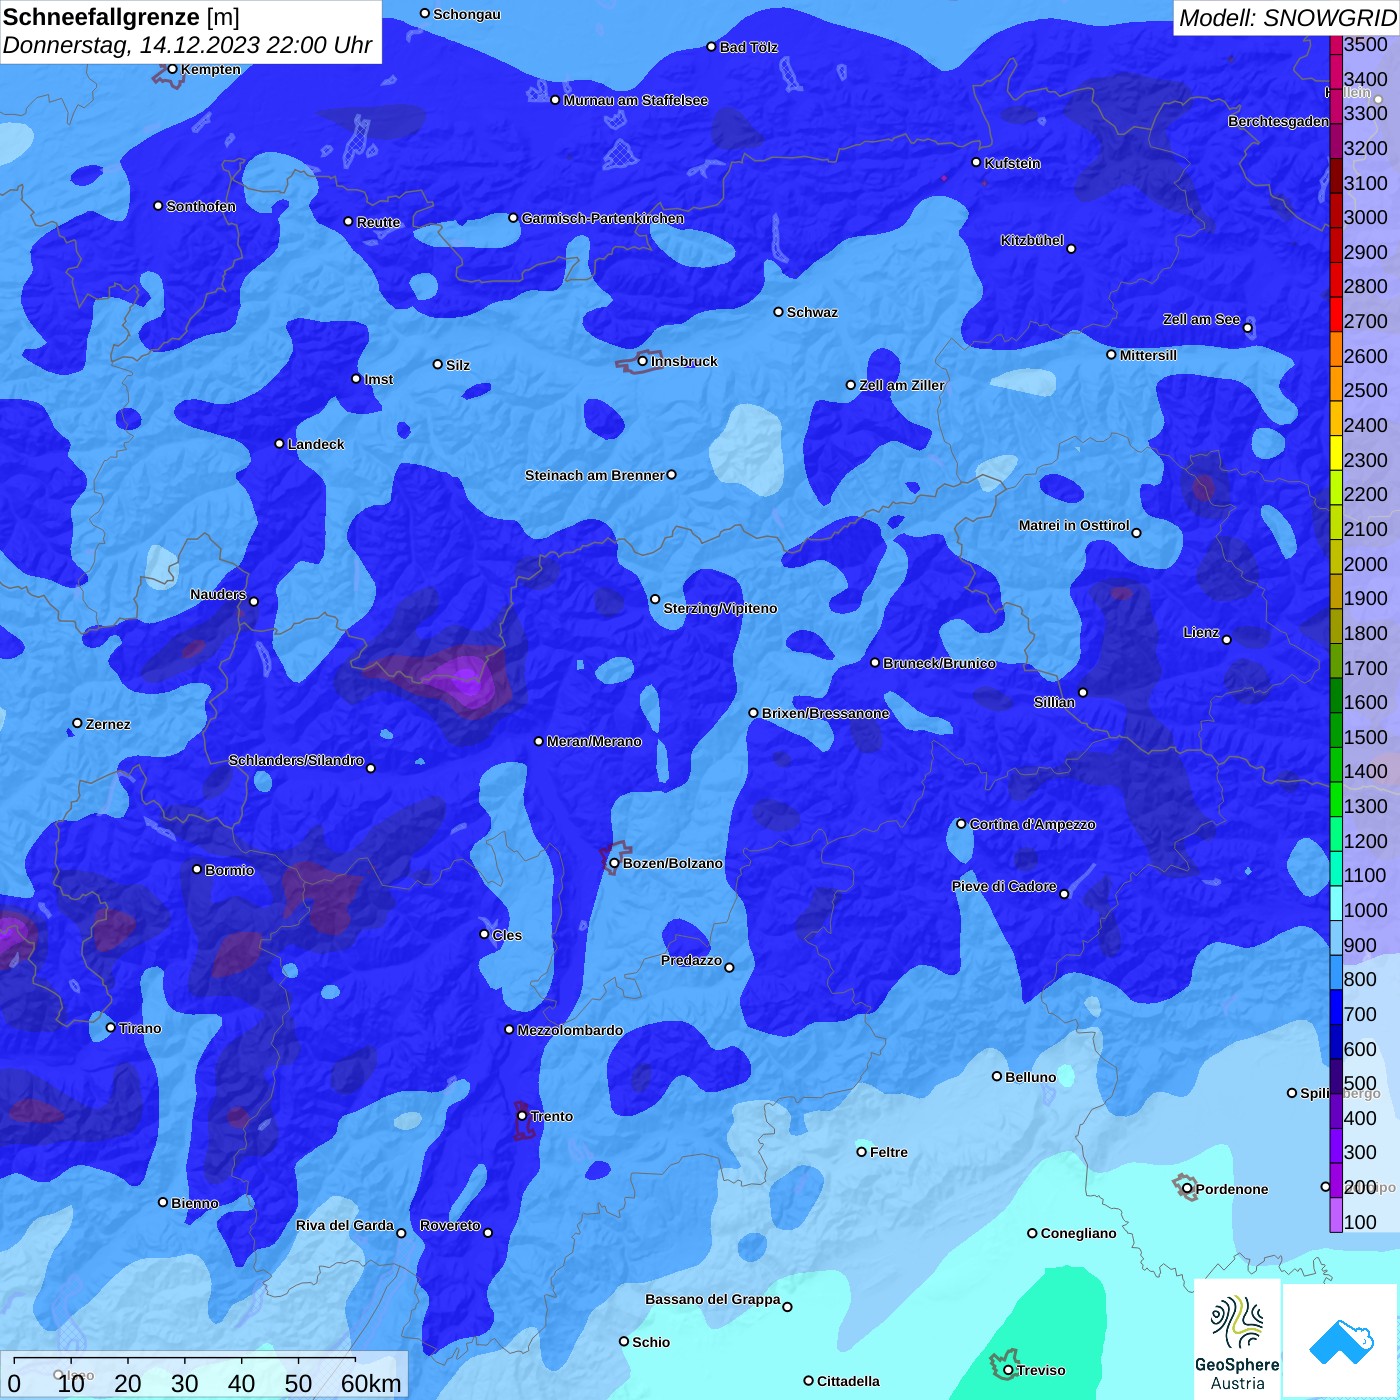Click the Nauders label

coord(218,594)
